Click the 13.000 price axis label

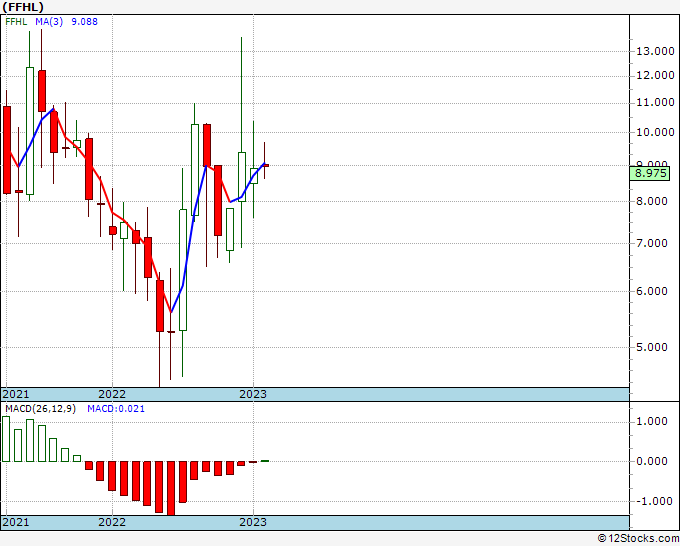click(655, 52)
